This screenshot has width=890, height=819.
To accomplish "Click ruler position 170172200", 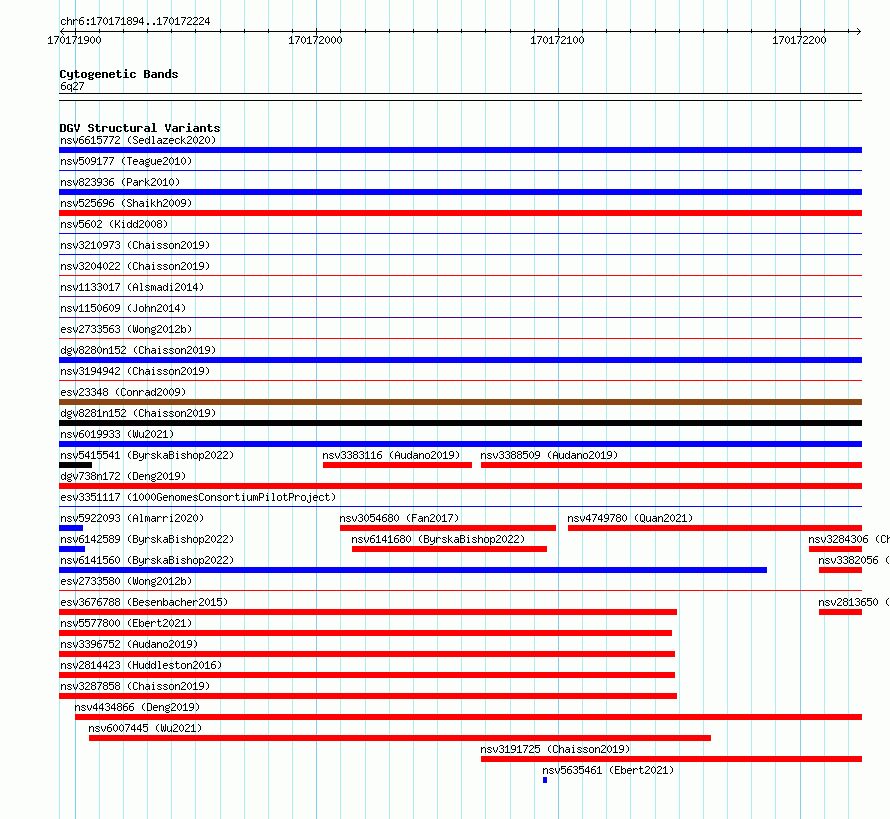I will point(799,40).
